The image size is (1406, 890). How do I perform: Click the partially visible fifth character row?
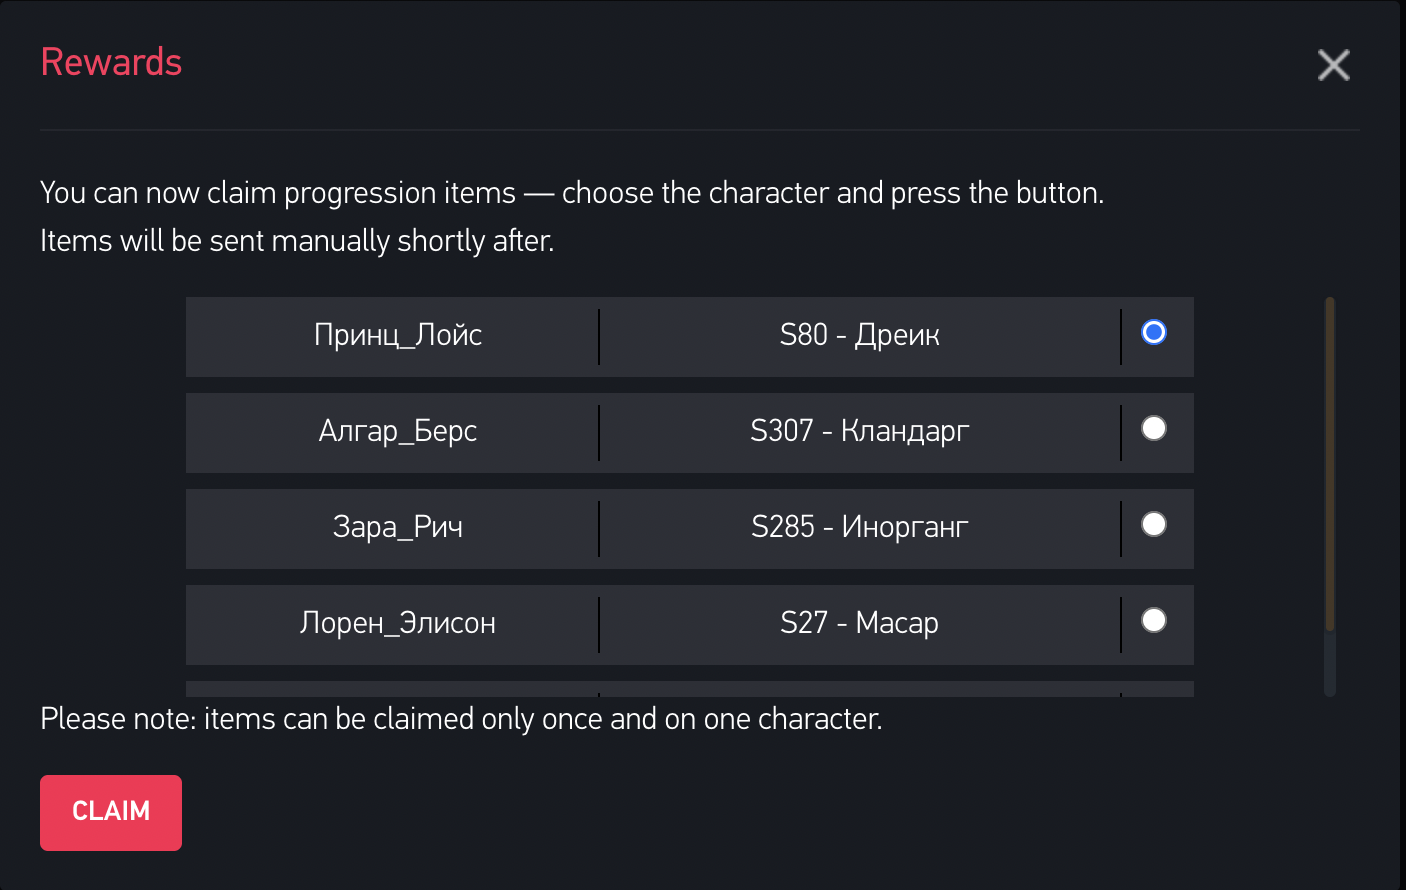coord(690,689)
